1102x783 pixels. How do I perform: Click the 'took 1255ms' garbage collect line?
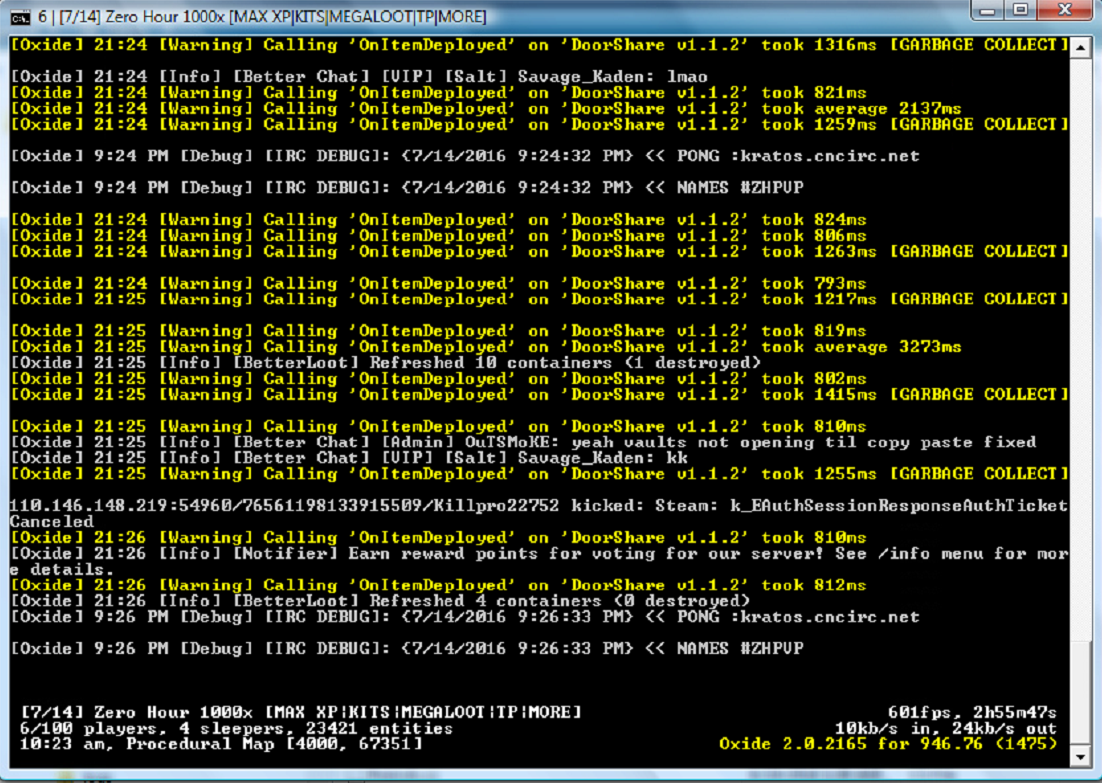pos(539,474)
